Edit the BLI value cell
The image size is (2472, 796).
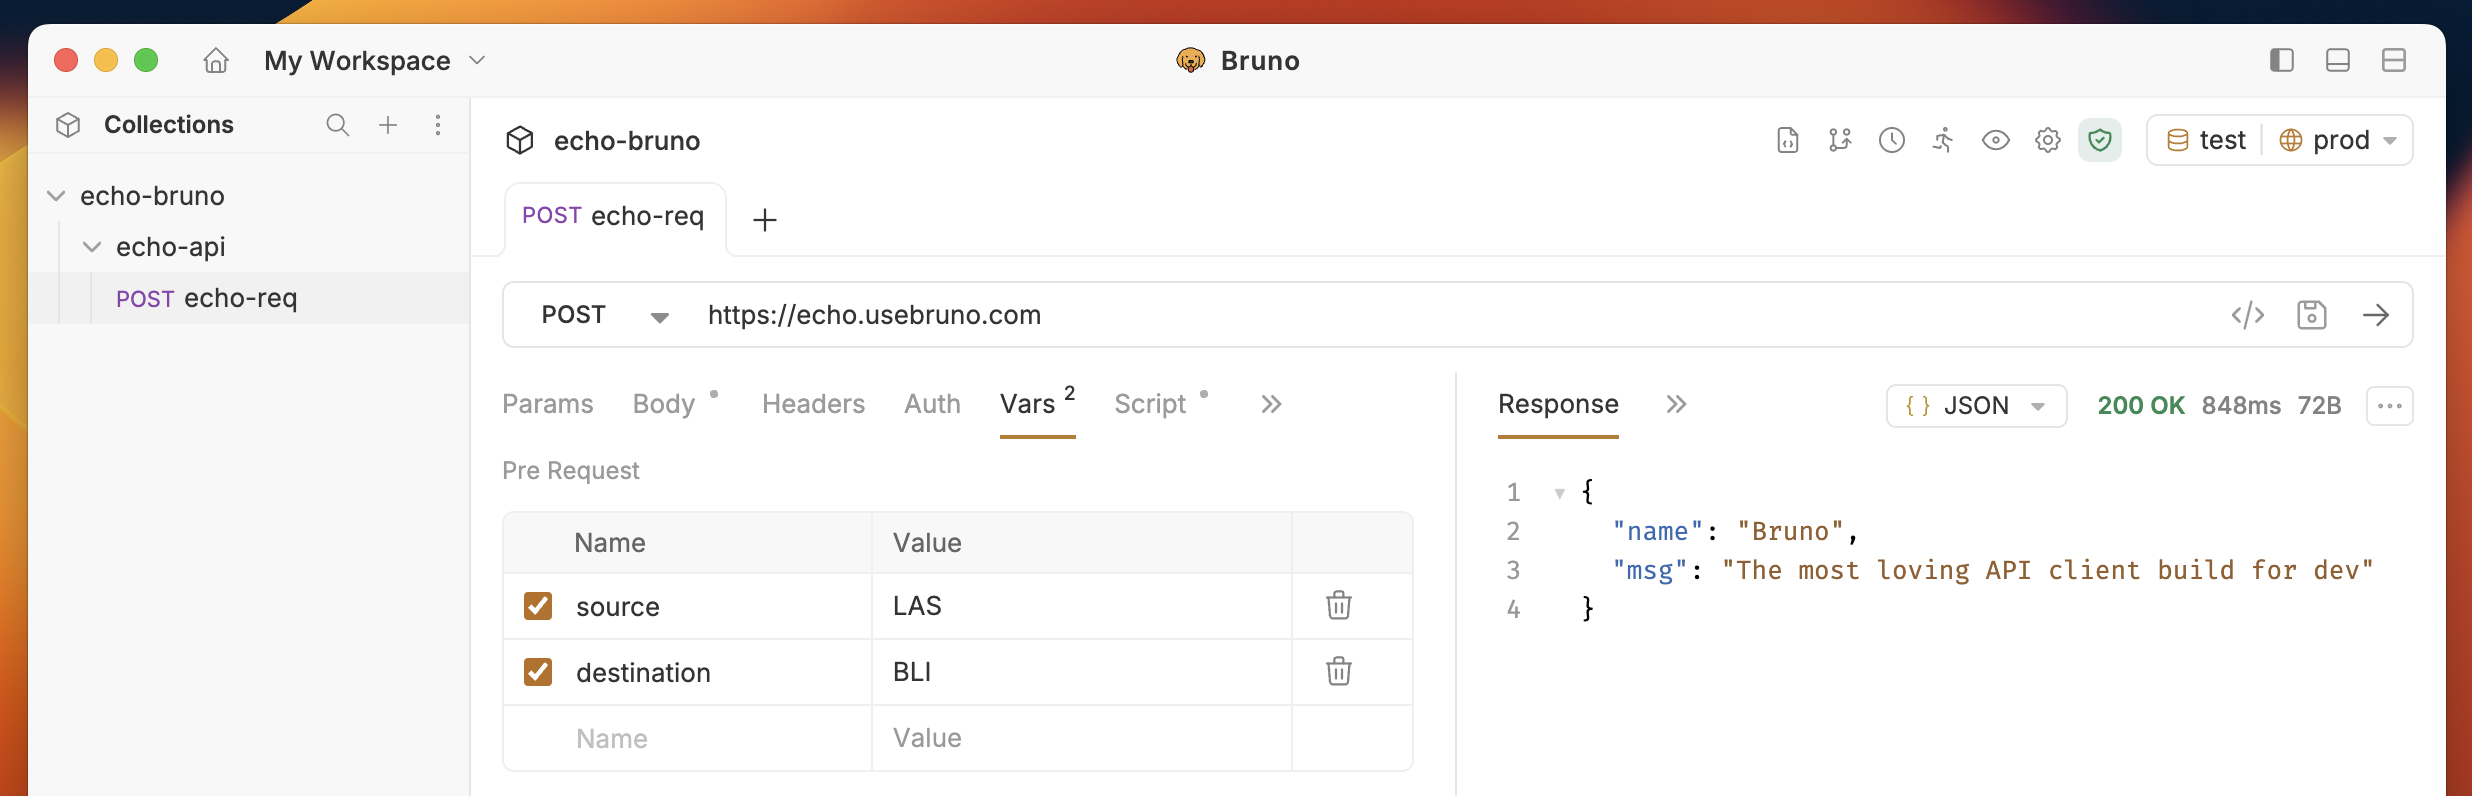coord(1082,672)
